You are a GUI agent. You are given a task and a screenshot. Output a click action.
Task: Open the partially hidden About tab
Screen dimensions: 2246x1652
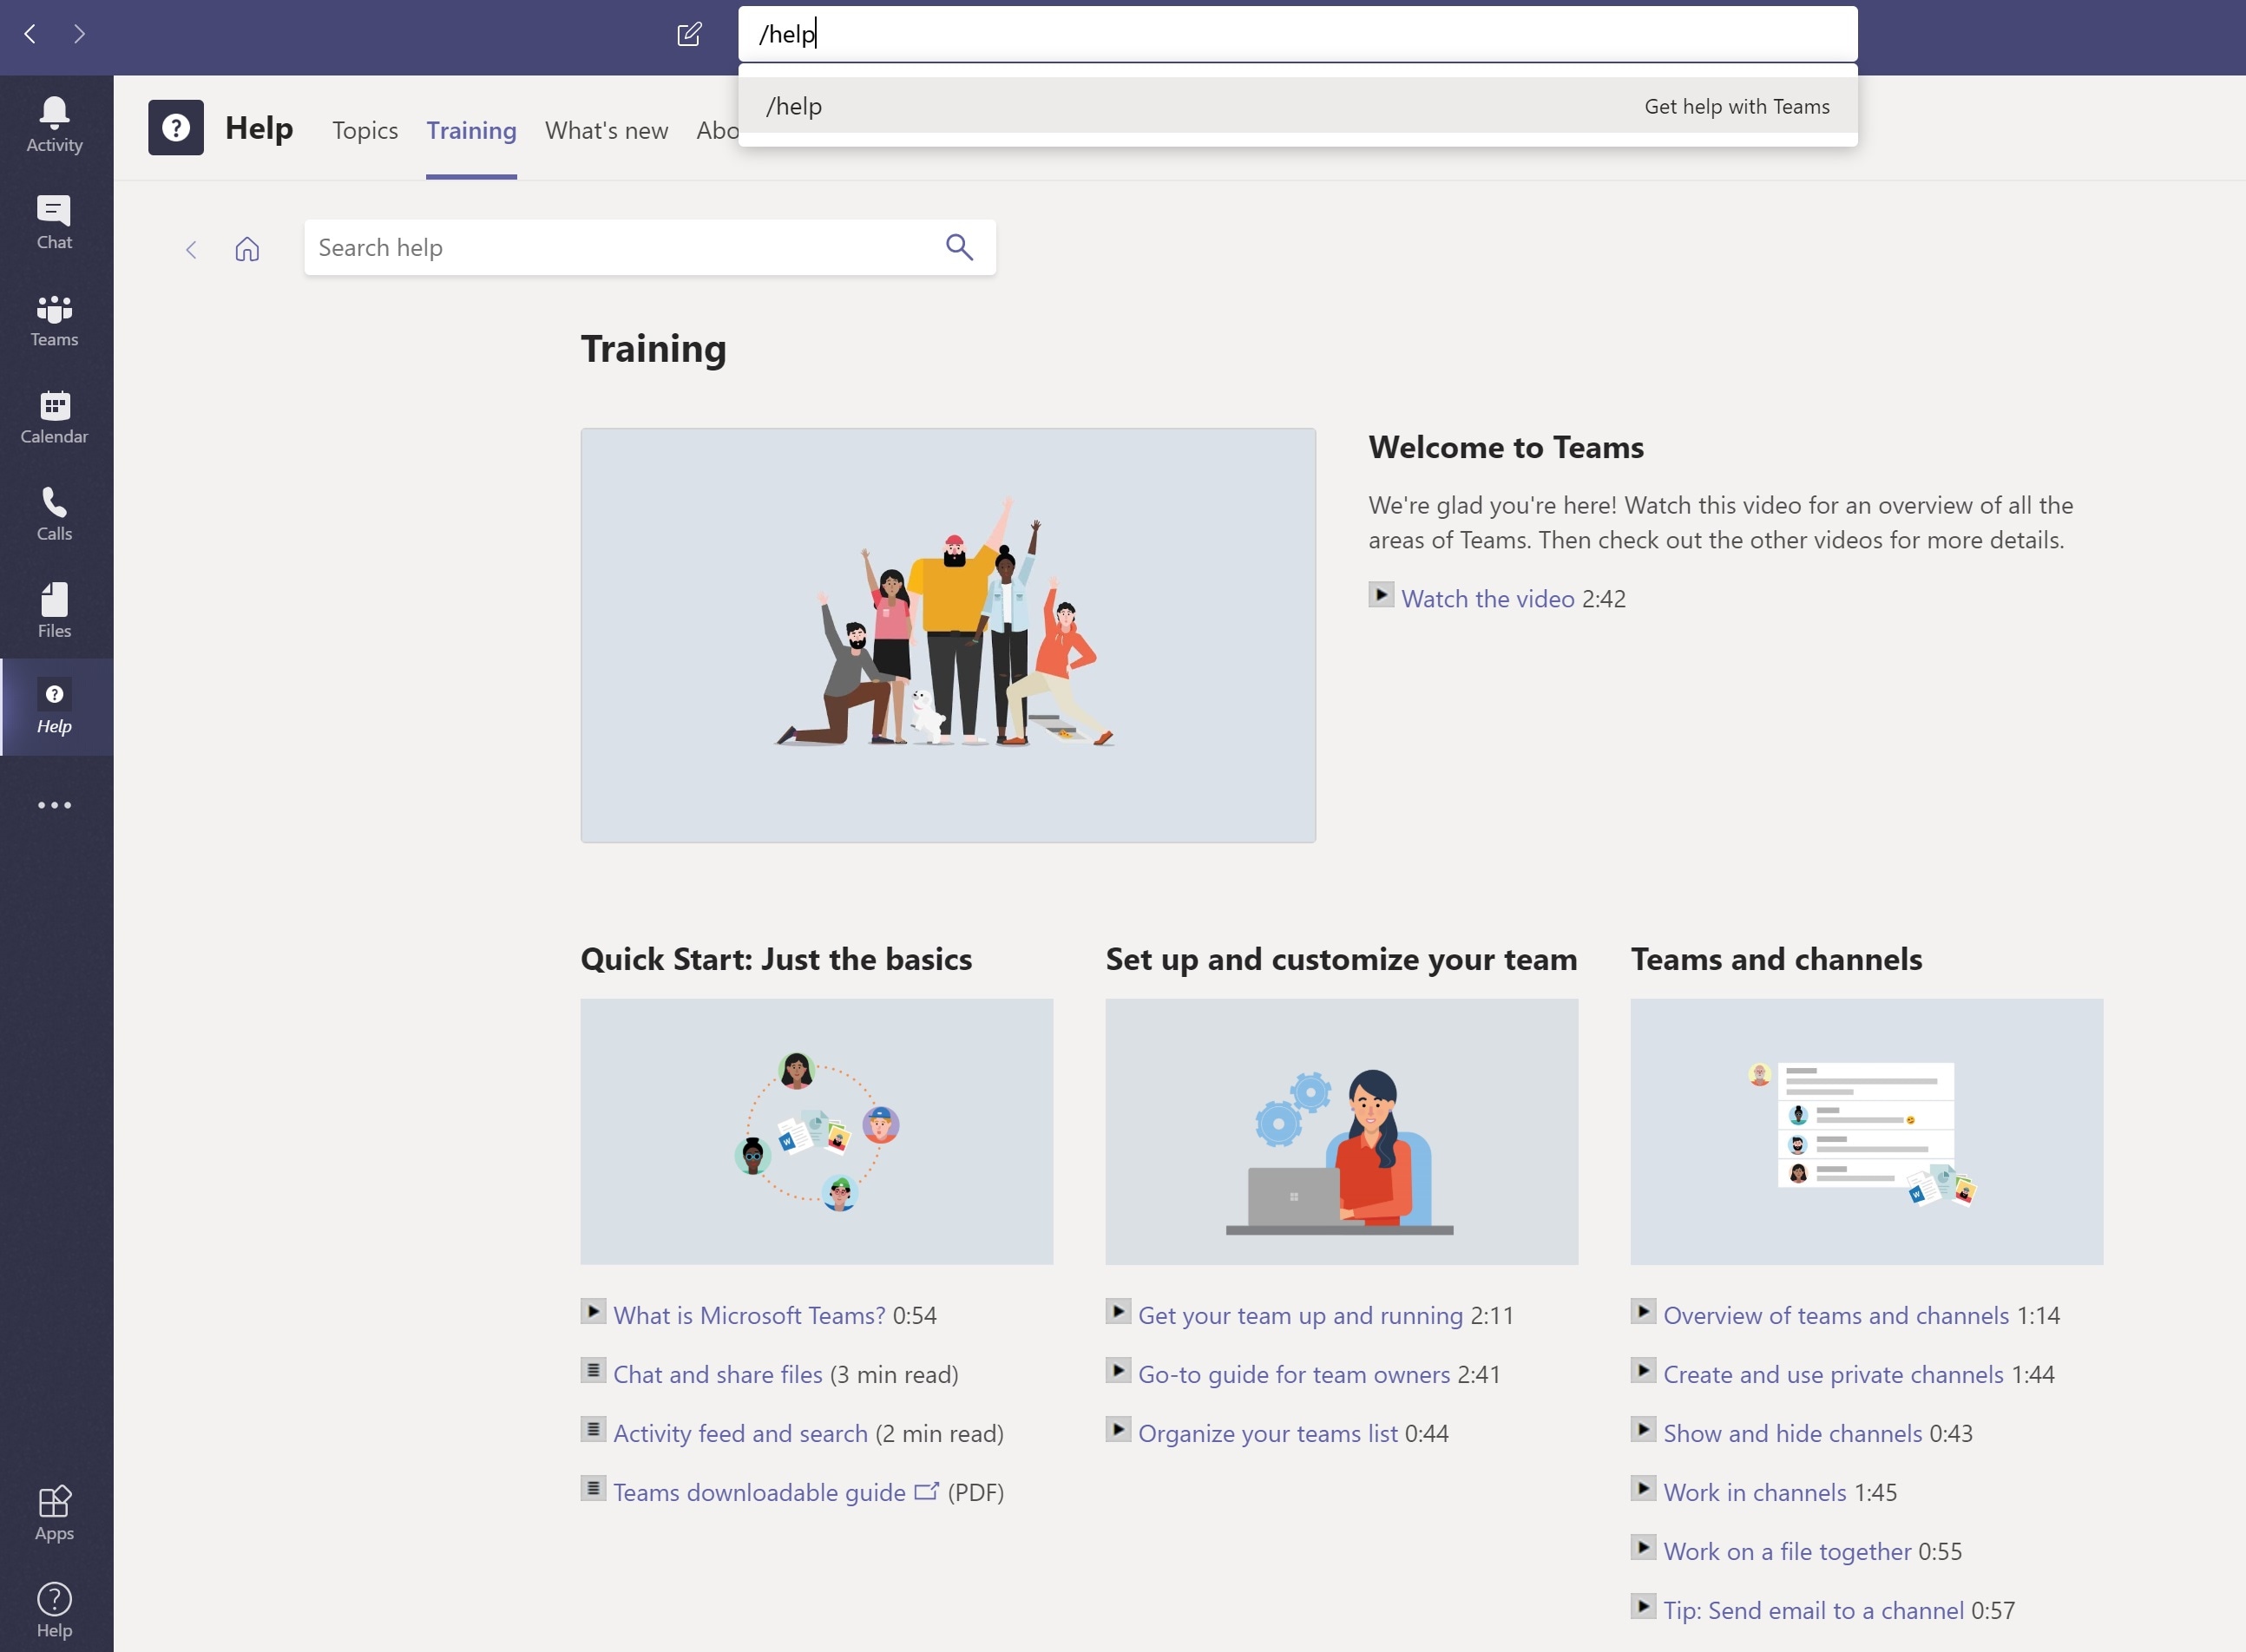717,130
